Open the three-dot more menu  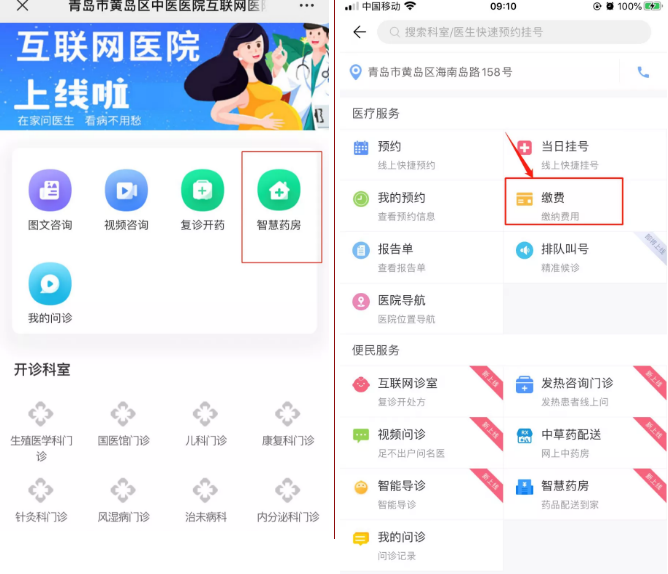click(x=307, y=6)
